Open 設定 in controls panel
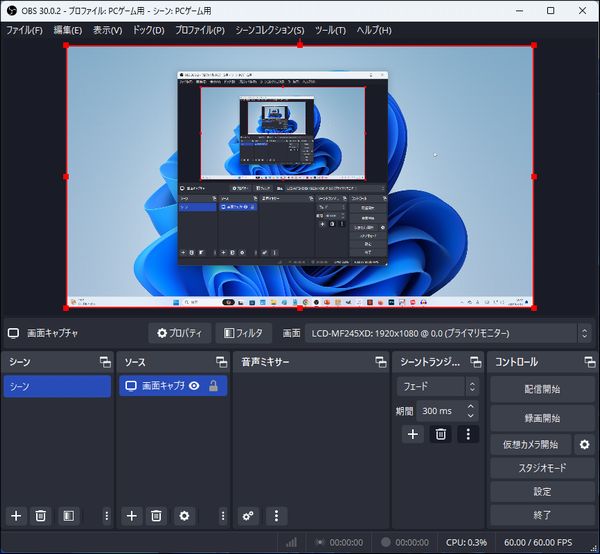 (542, 492)
